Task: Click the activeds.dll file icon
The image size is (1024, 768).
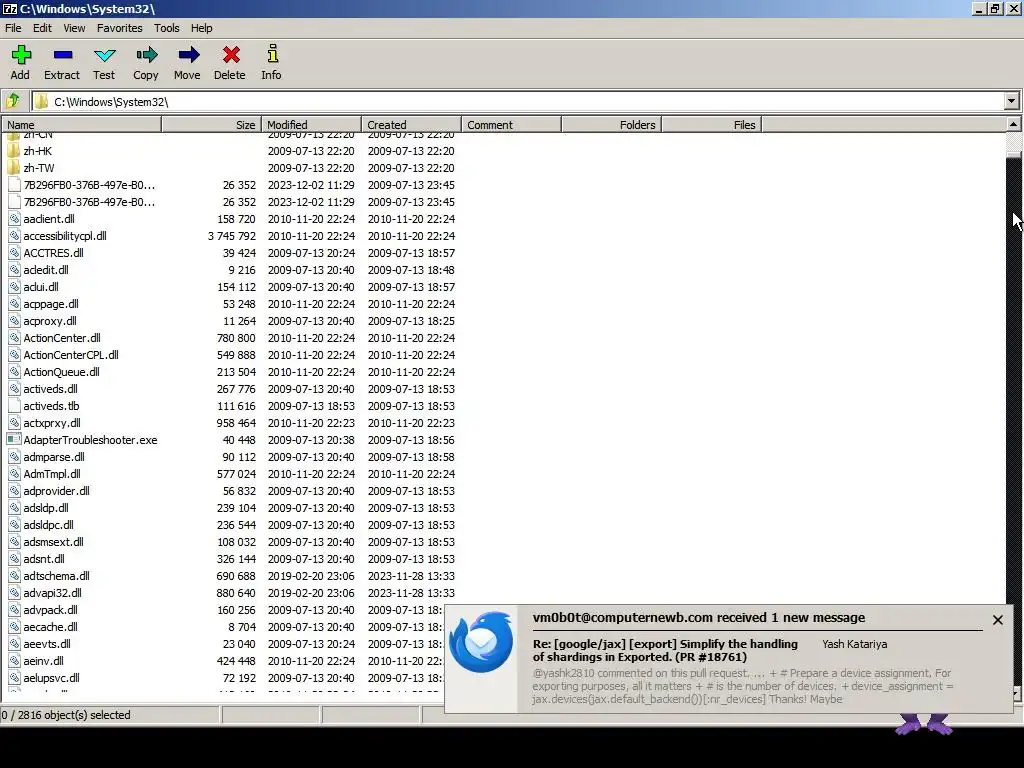Action: (14, 389)
